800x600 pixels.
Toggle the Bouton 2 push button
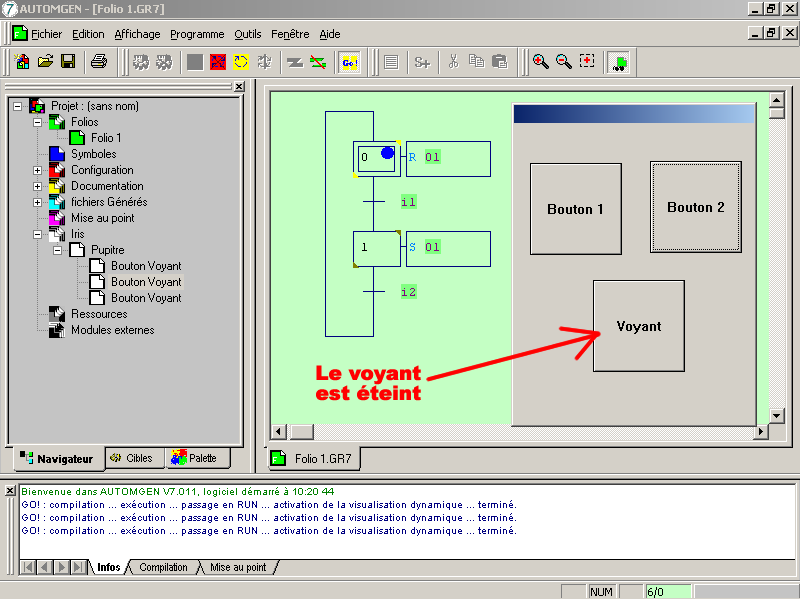point(696,207)
